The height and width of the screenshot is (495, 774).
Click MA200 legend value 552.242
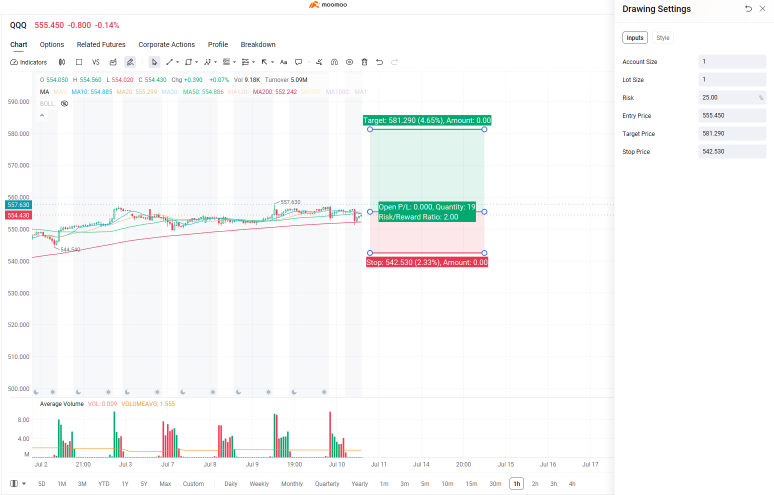click(x=275, y=92)
